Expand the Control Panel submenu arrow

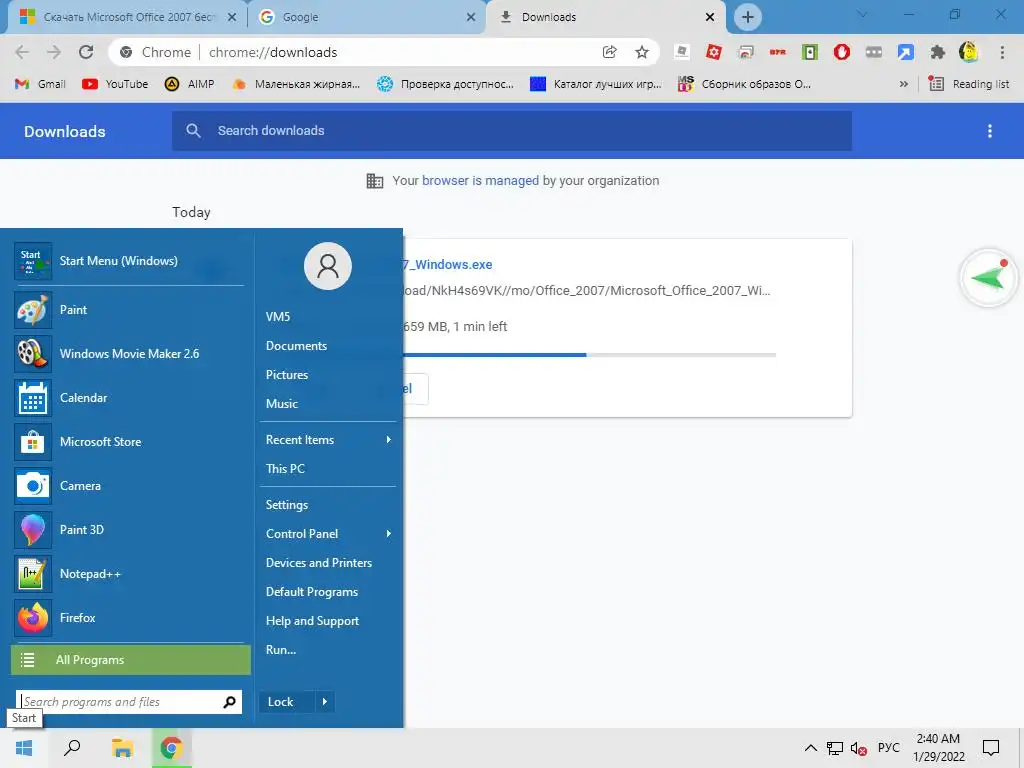pos(389,534)
